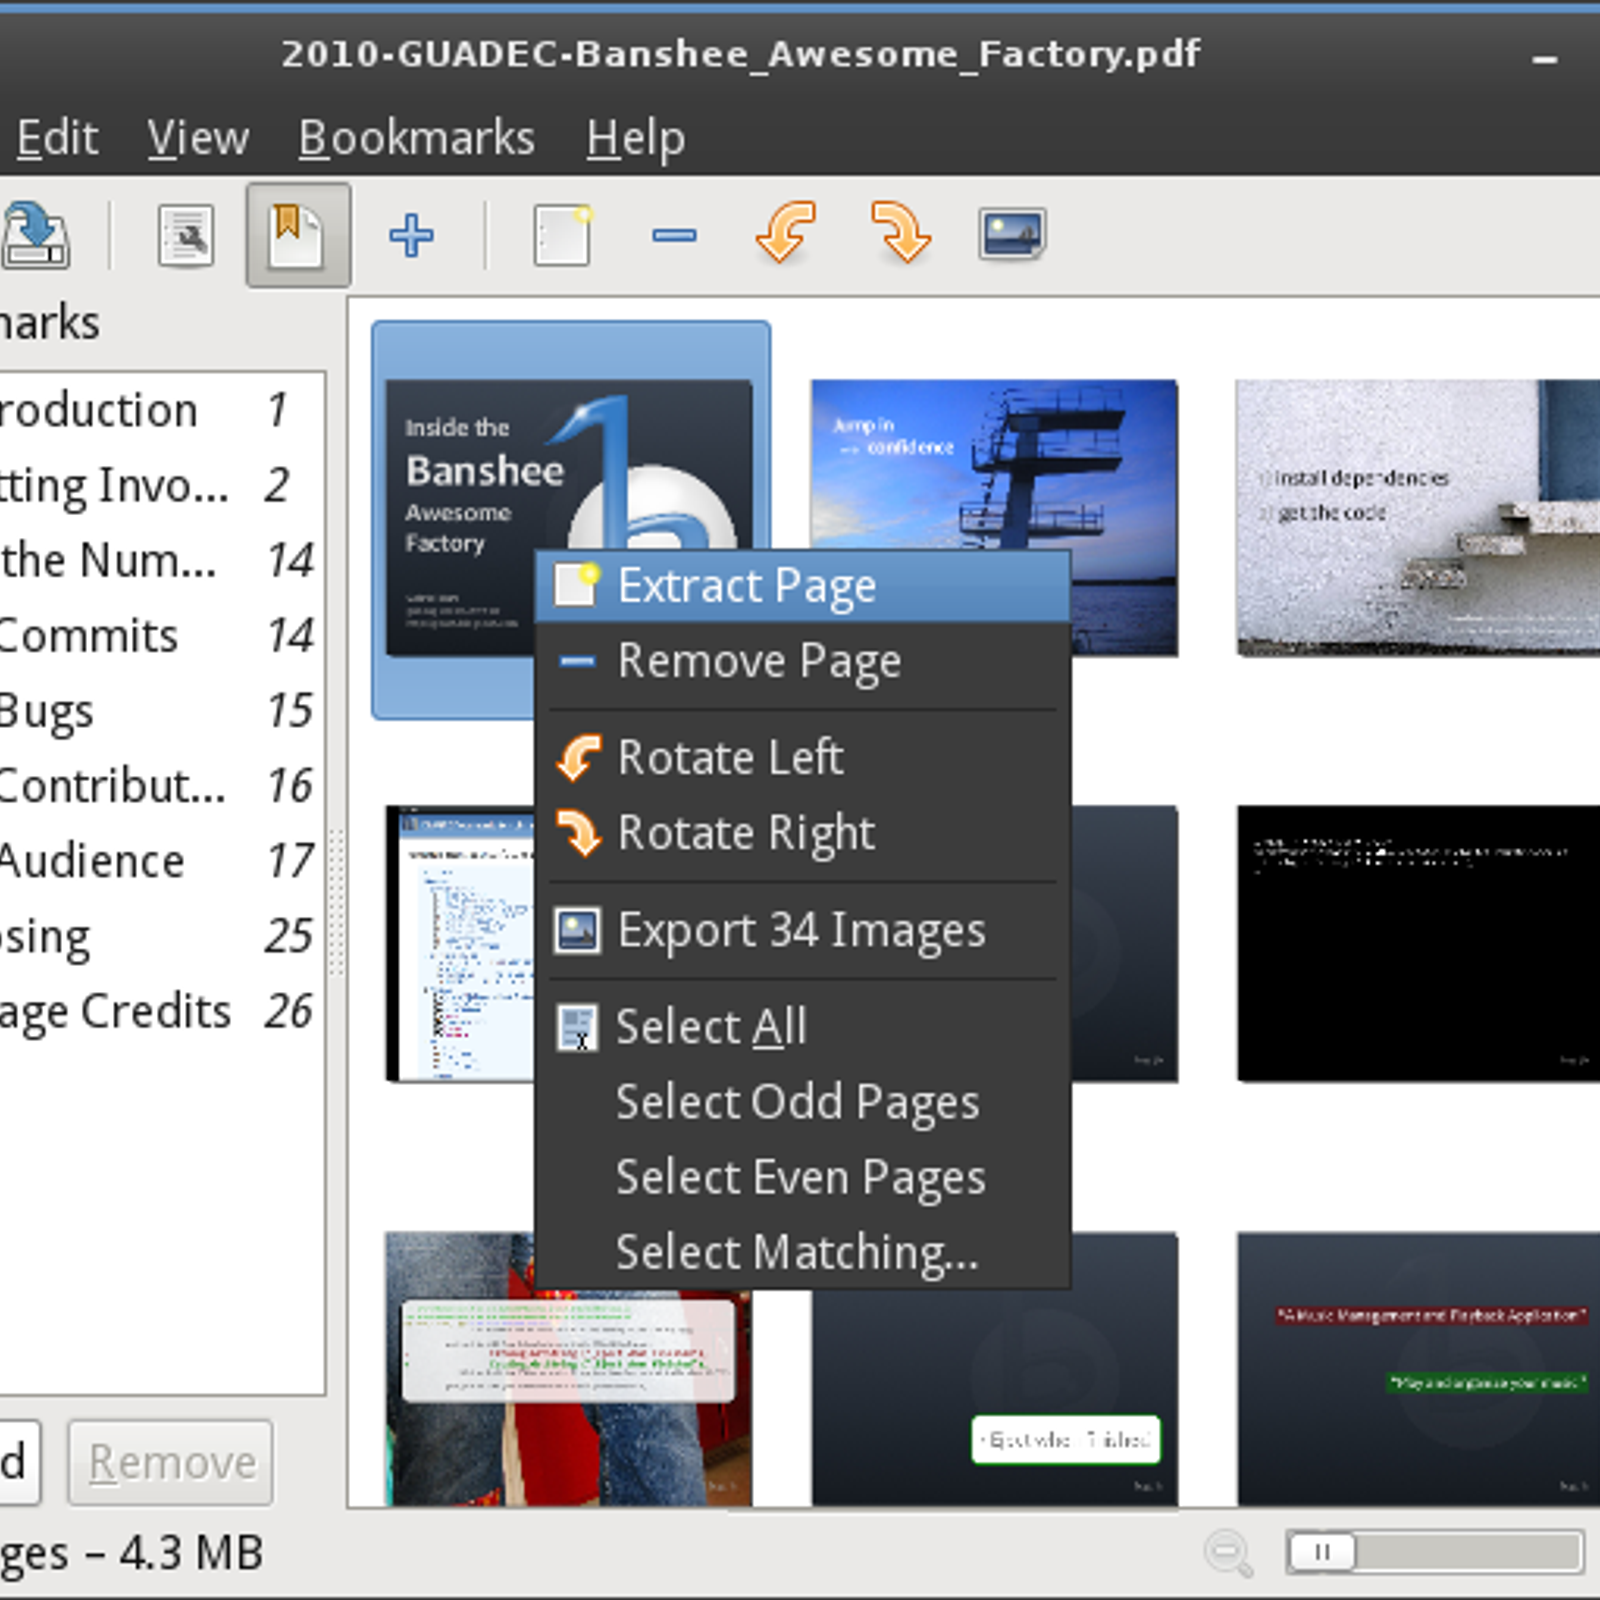Choose Select Even Pages entry
Viewport: 1600px width, 1600px height.
(x=803, y=1177)
